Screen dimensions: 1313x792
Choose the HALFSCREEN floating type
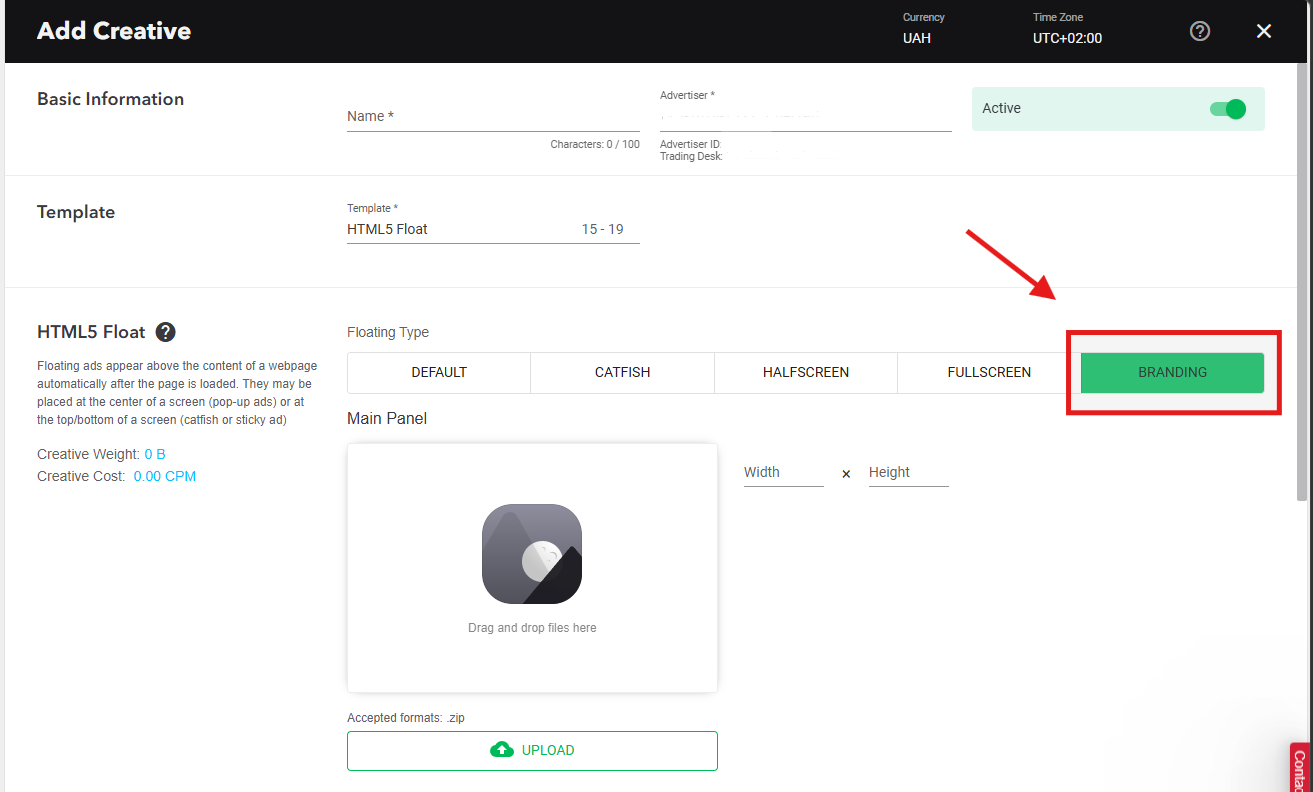pyautogui.click(x=805, y=372)
